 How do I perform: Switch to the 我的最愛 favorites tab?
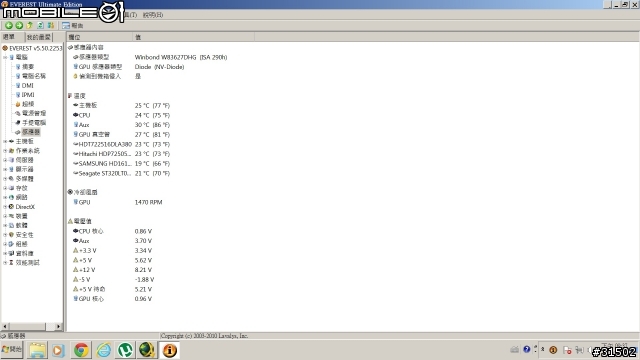coord(39,37)
